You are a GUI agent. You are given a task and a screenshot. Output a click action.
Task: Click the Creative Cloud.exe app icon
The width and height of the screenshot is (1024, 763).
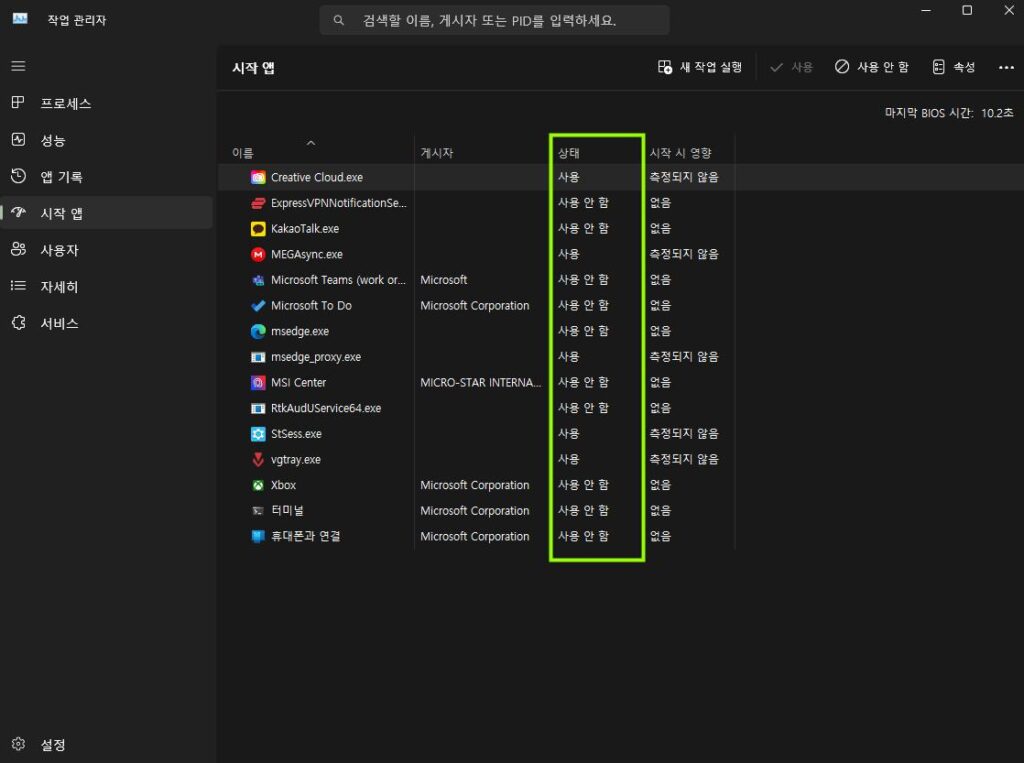click(258, 178)
